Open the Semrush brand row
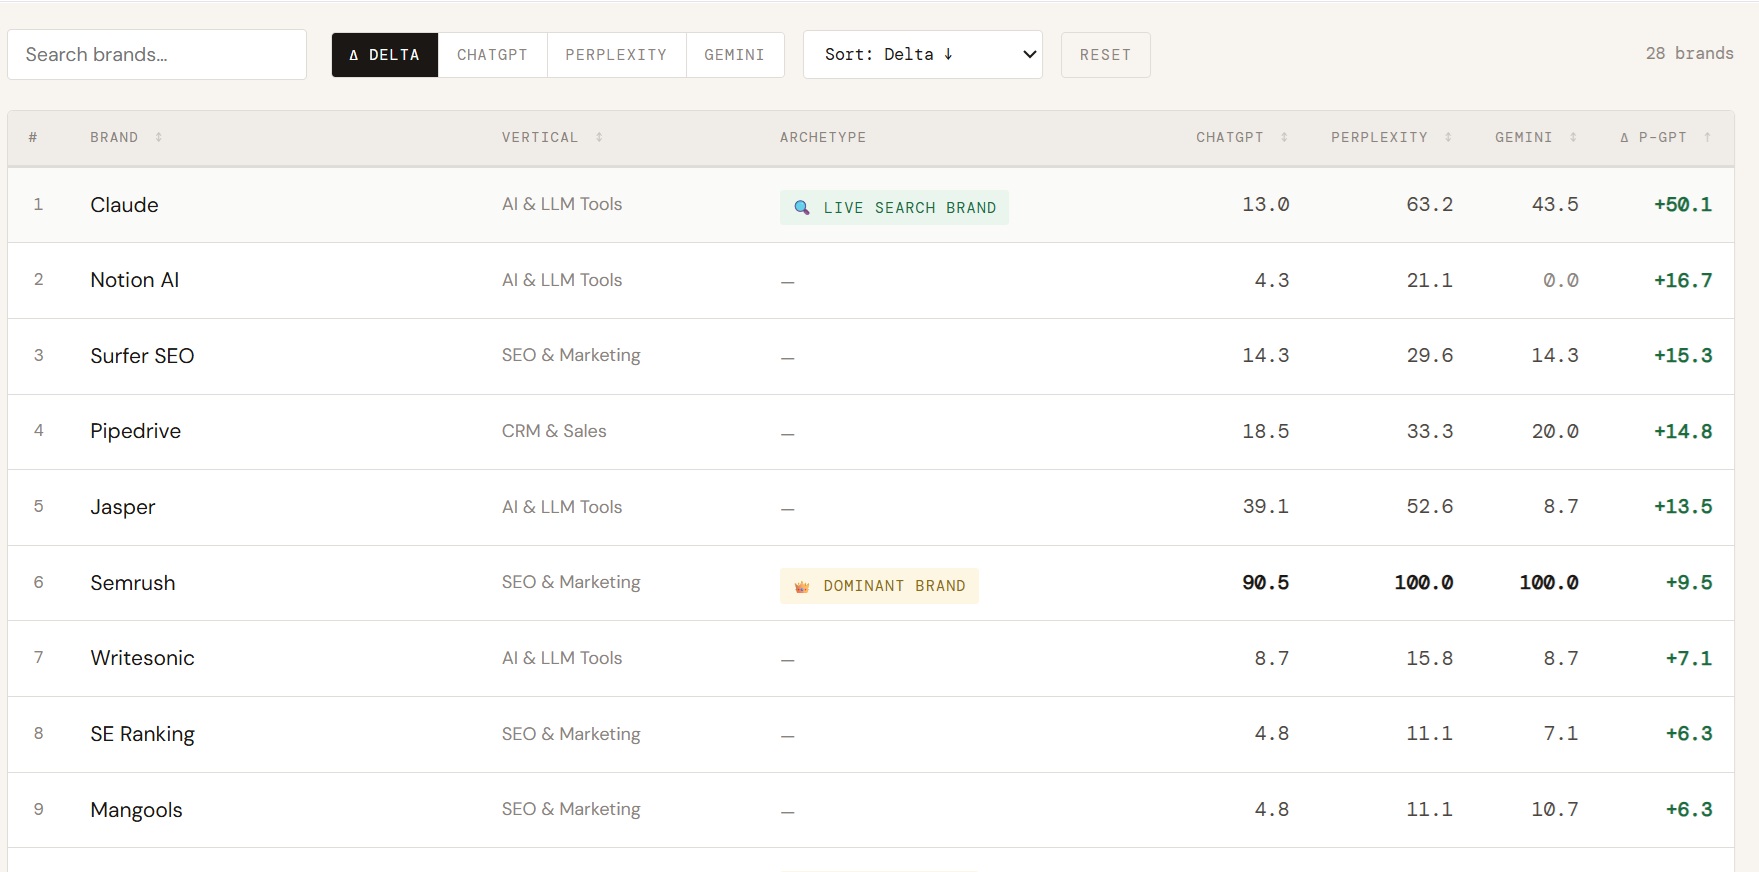Image resolution: width=1759 pixels, height=872 pixels. click(132, 583)
